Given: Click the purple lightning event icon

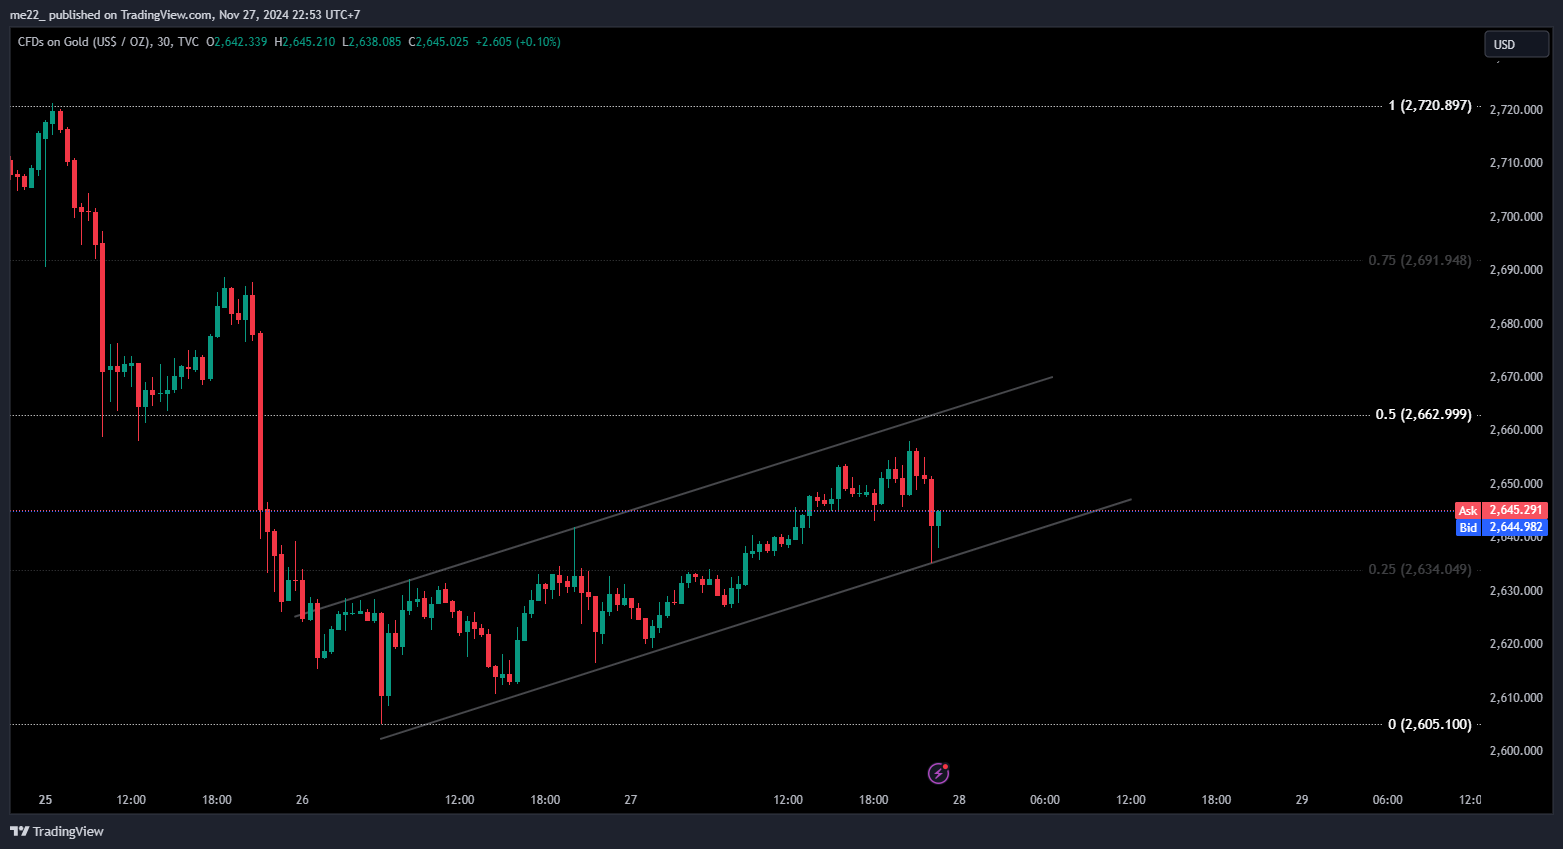Looking at the screenshot, I should 938,773.
